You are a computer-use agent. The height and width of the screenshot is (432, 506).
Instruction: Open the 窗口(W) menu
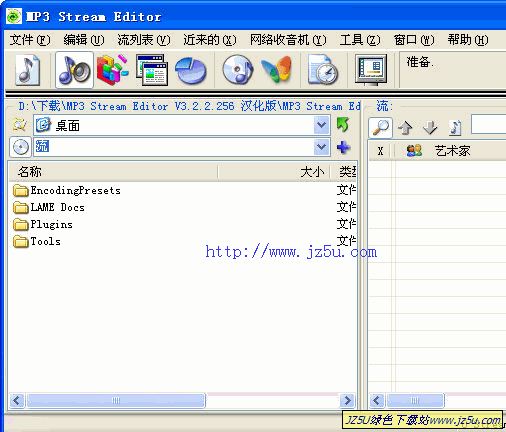point(414,40)
